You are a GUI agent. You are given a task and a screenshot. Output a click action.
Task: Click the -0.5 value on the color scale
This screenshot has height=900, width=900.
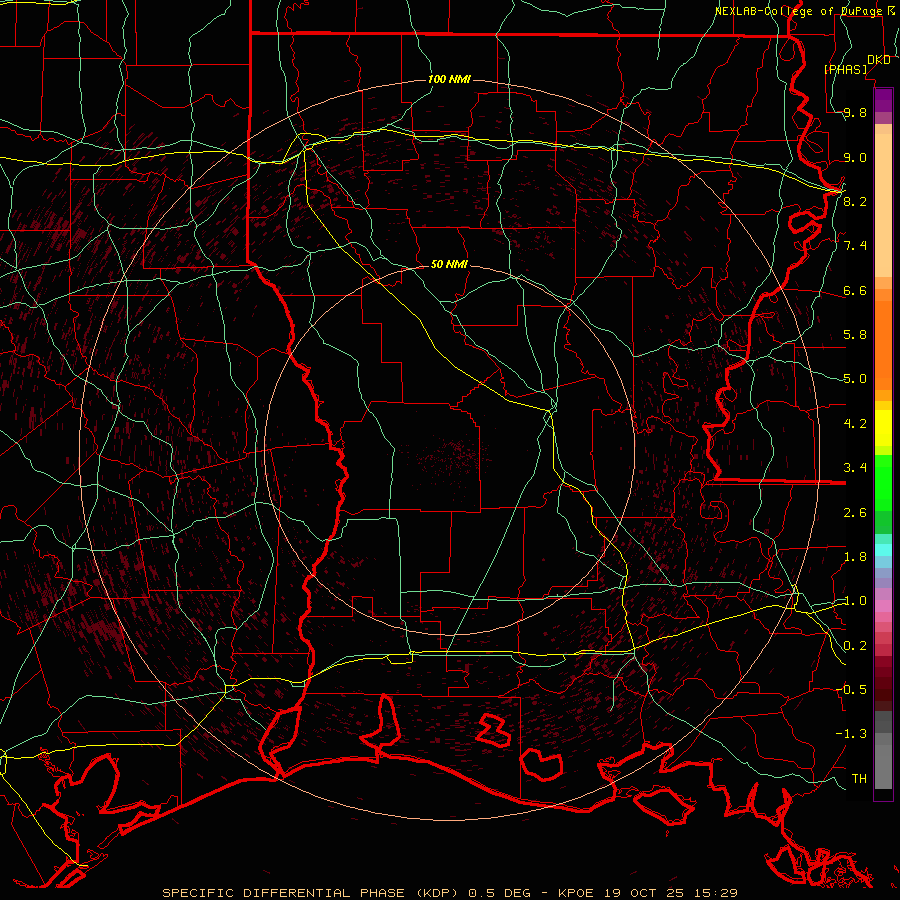[851, 689]
